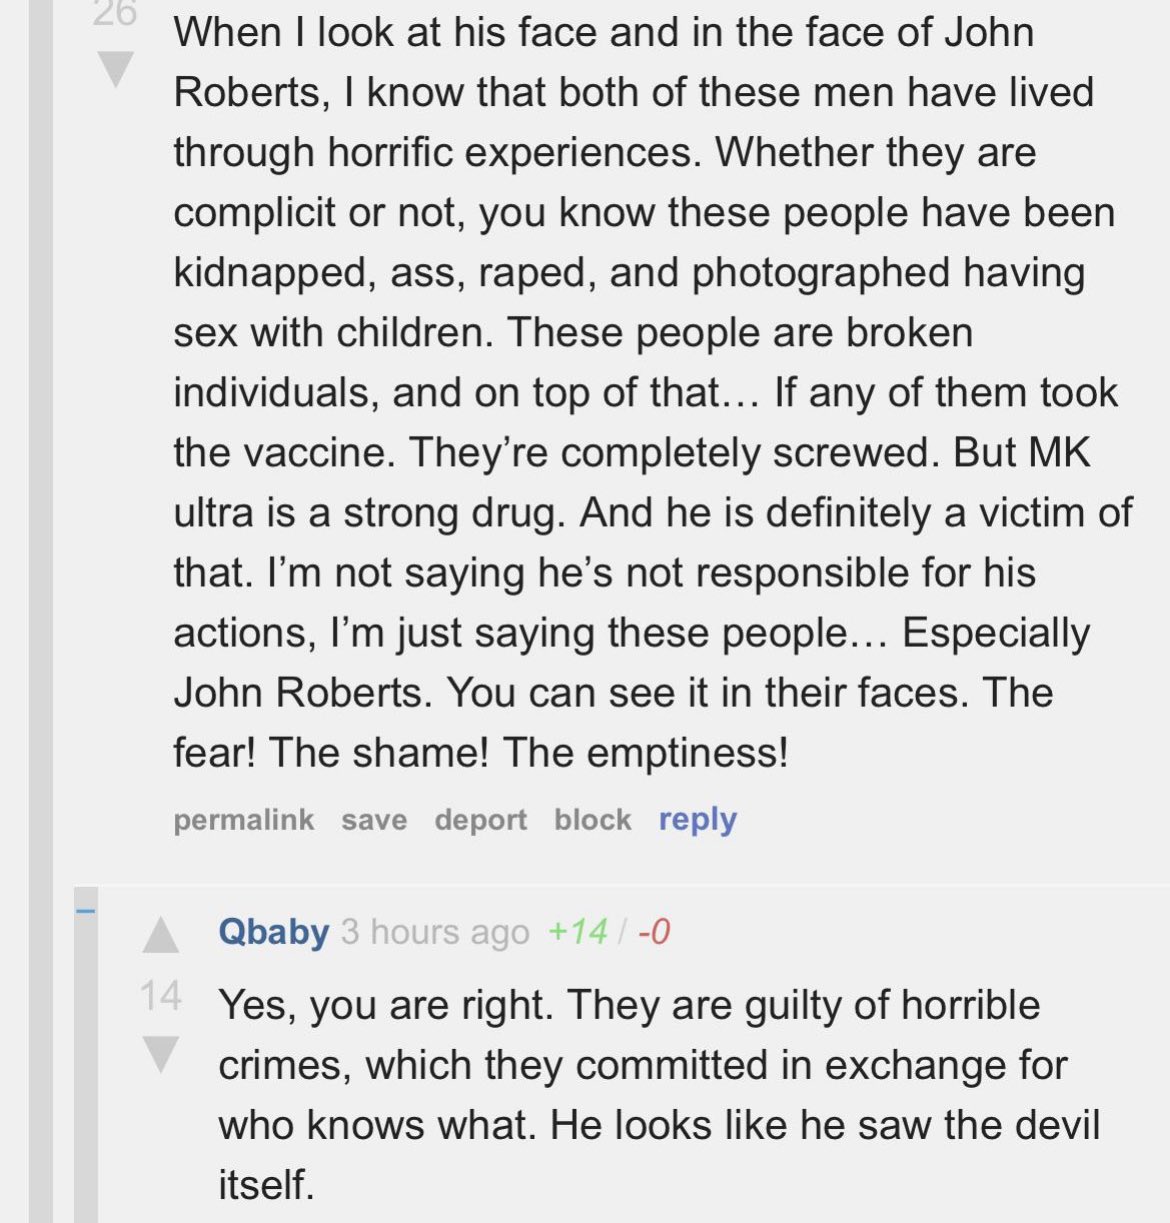Collapse Qbaby's comment with the minus toggle
Viewport: 1170px width, 1223px height.
85,910
